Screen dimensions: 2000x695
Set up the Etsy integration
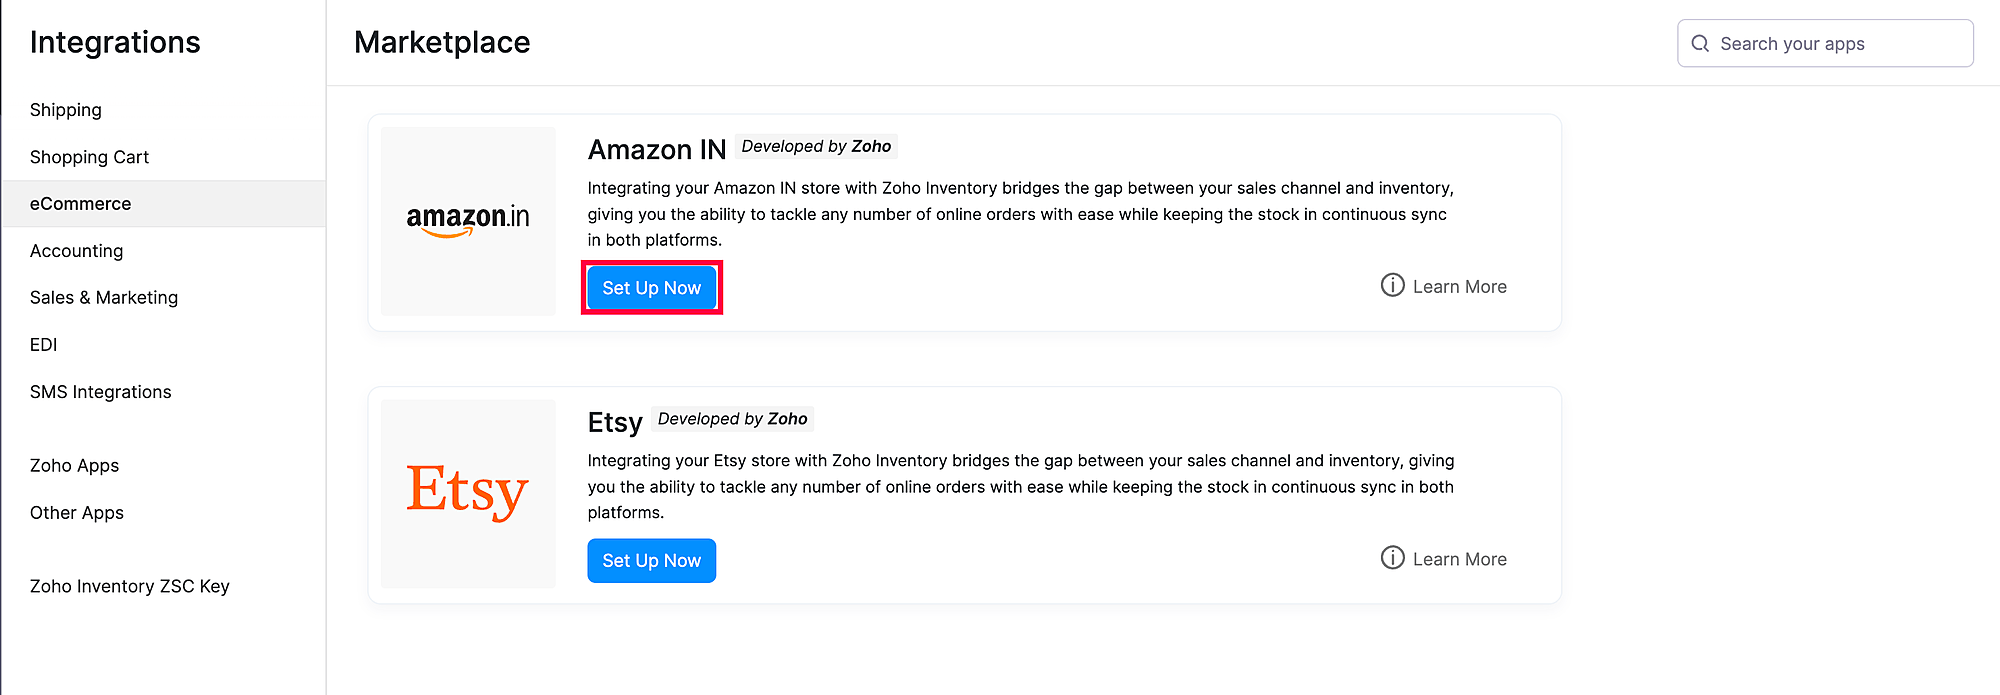point(651,561)
